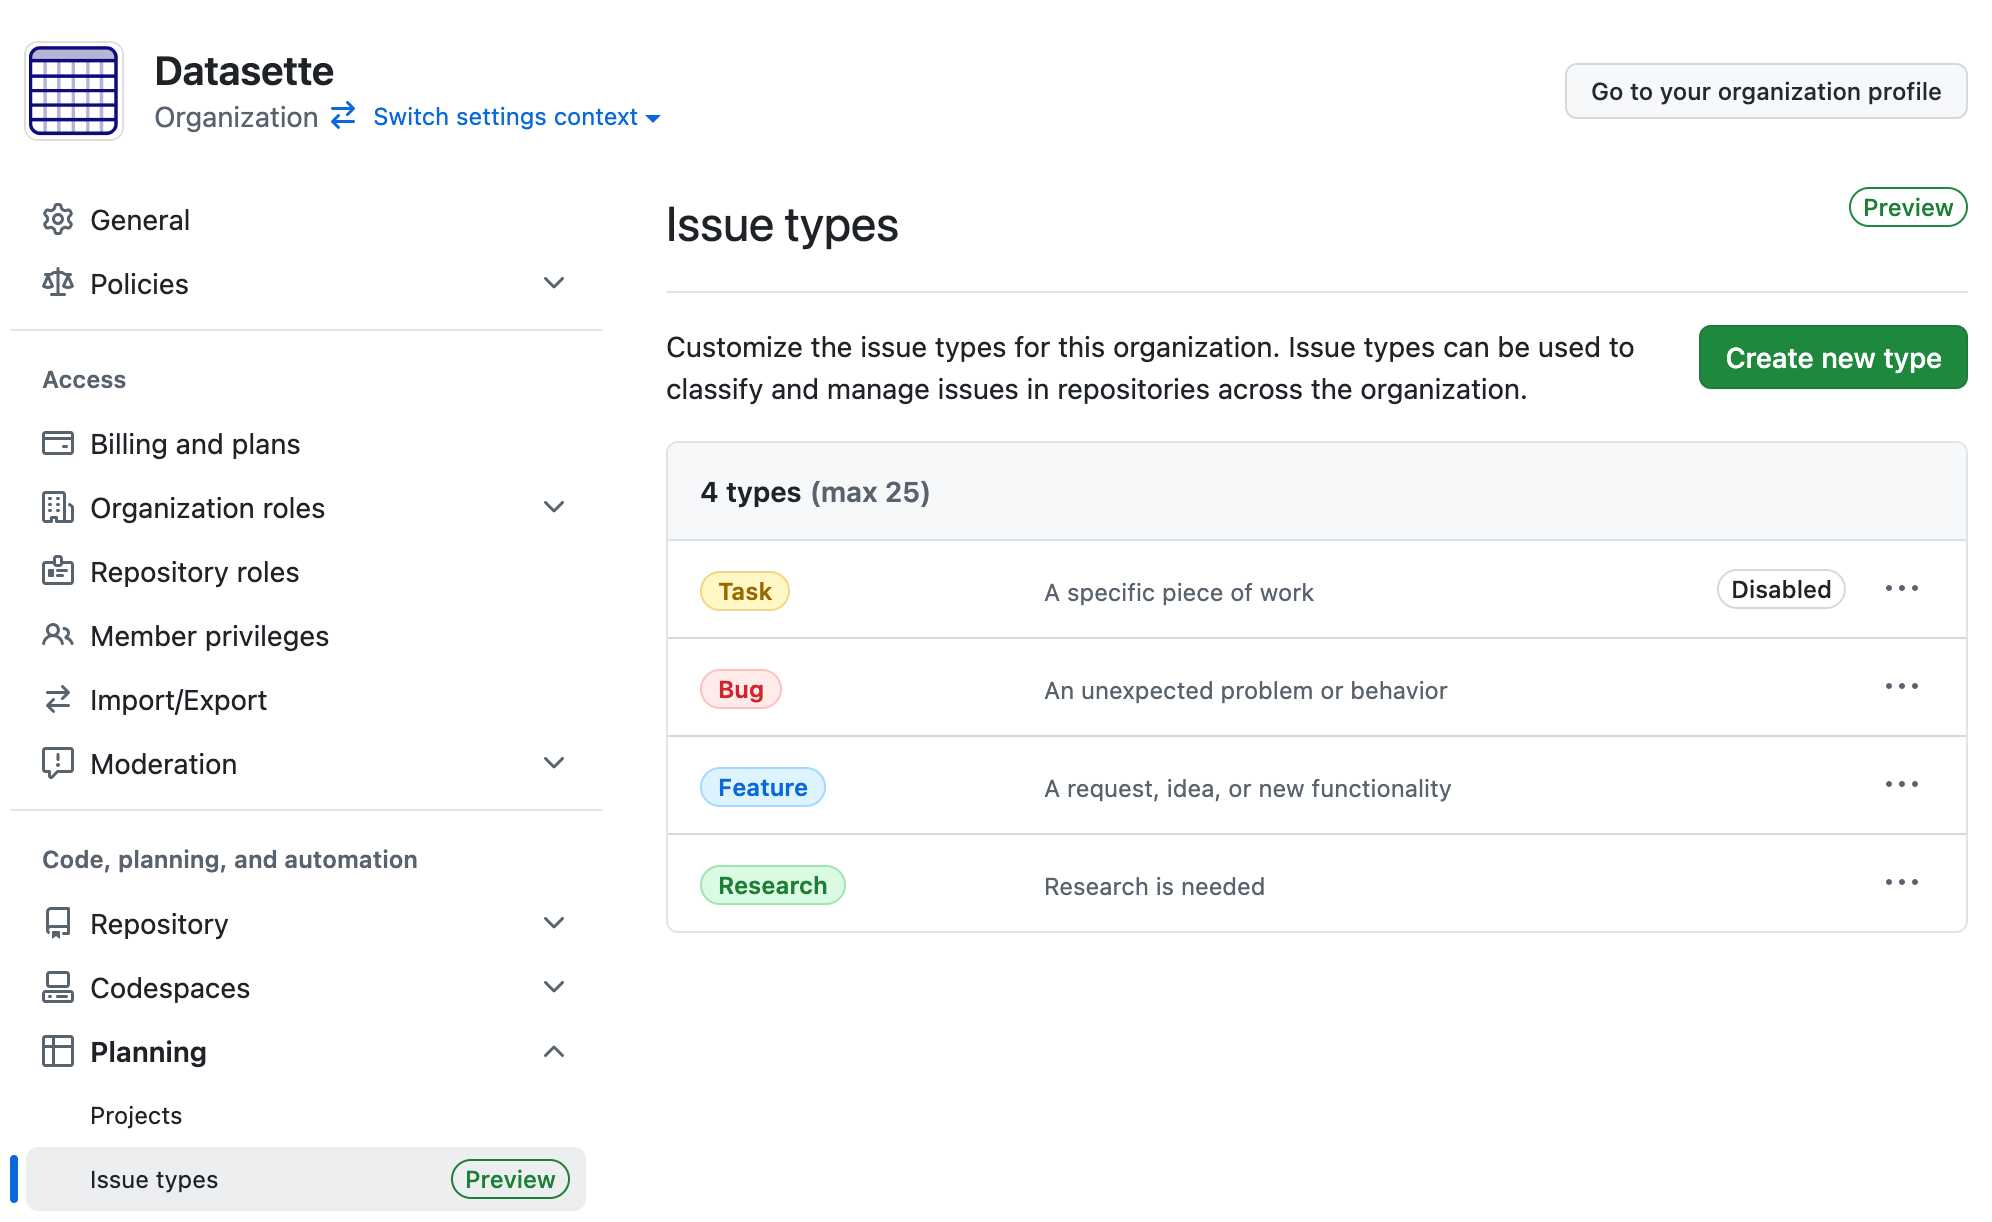Select Issue types sidebar item
1992x1222 pixels.
coord(306,1180)
